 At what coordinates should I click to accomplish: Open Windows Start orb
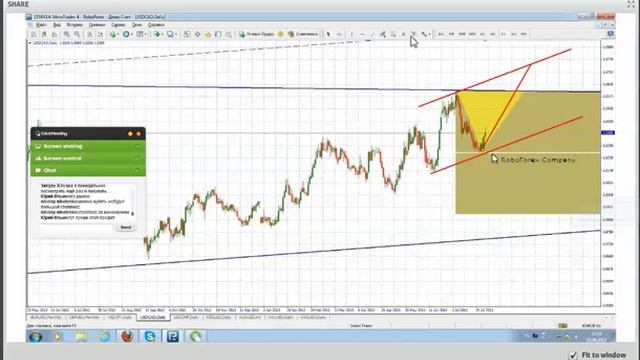(36, 337)
